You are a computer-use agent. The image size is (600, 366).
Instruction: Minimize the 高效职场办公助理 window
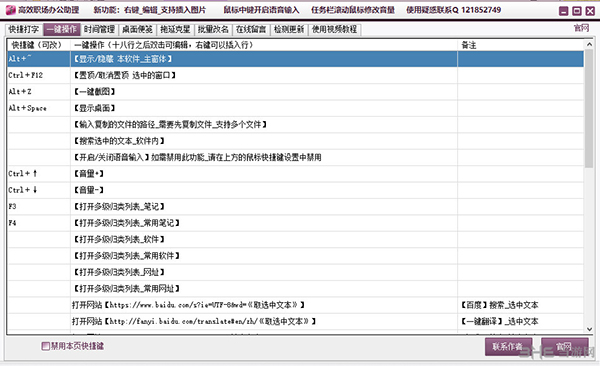[564, 11]
